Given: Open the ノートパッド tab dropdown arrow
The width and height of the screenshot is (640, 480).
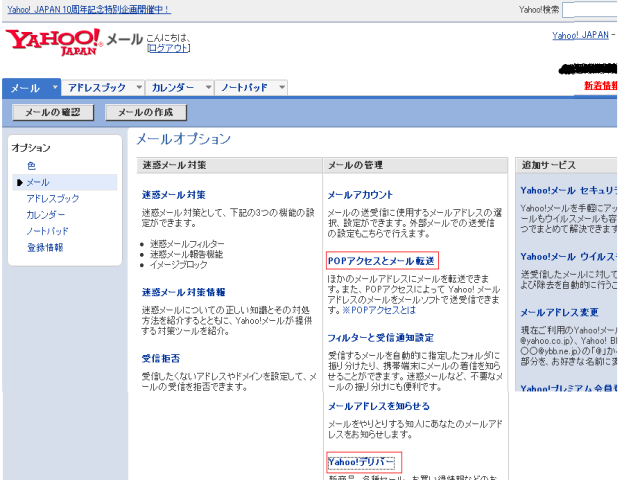Looking at the screenshot, I should (x=282, y=88).
